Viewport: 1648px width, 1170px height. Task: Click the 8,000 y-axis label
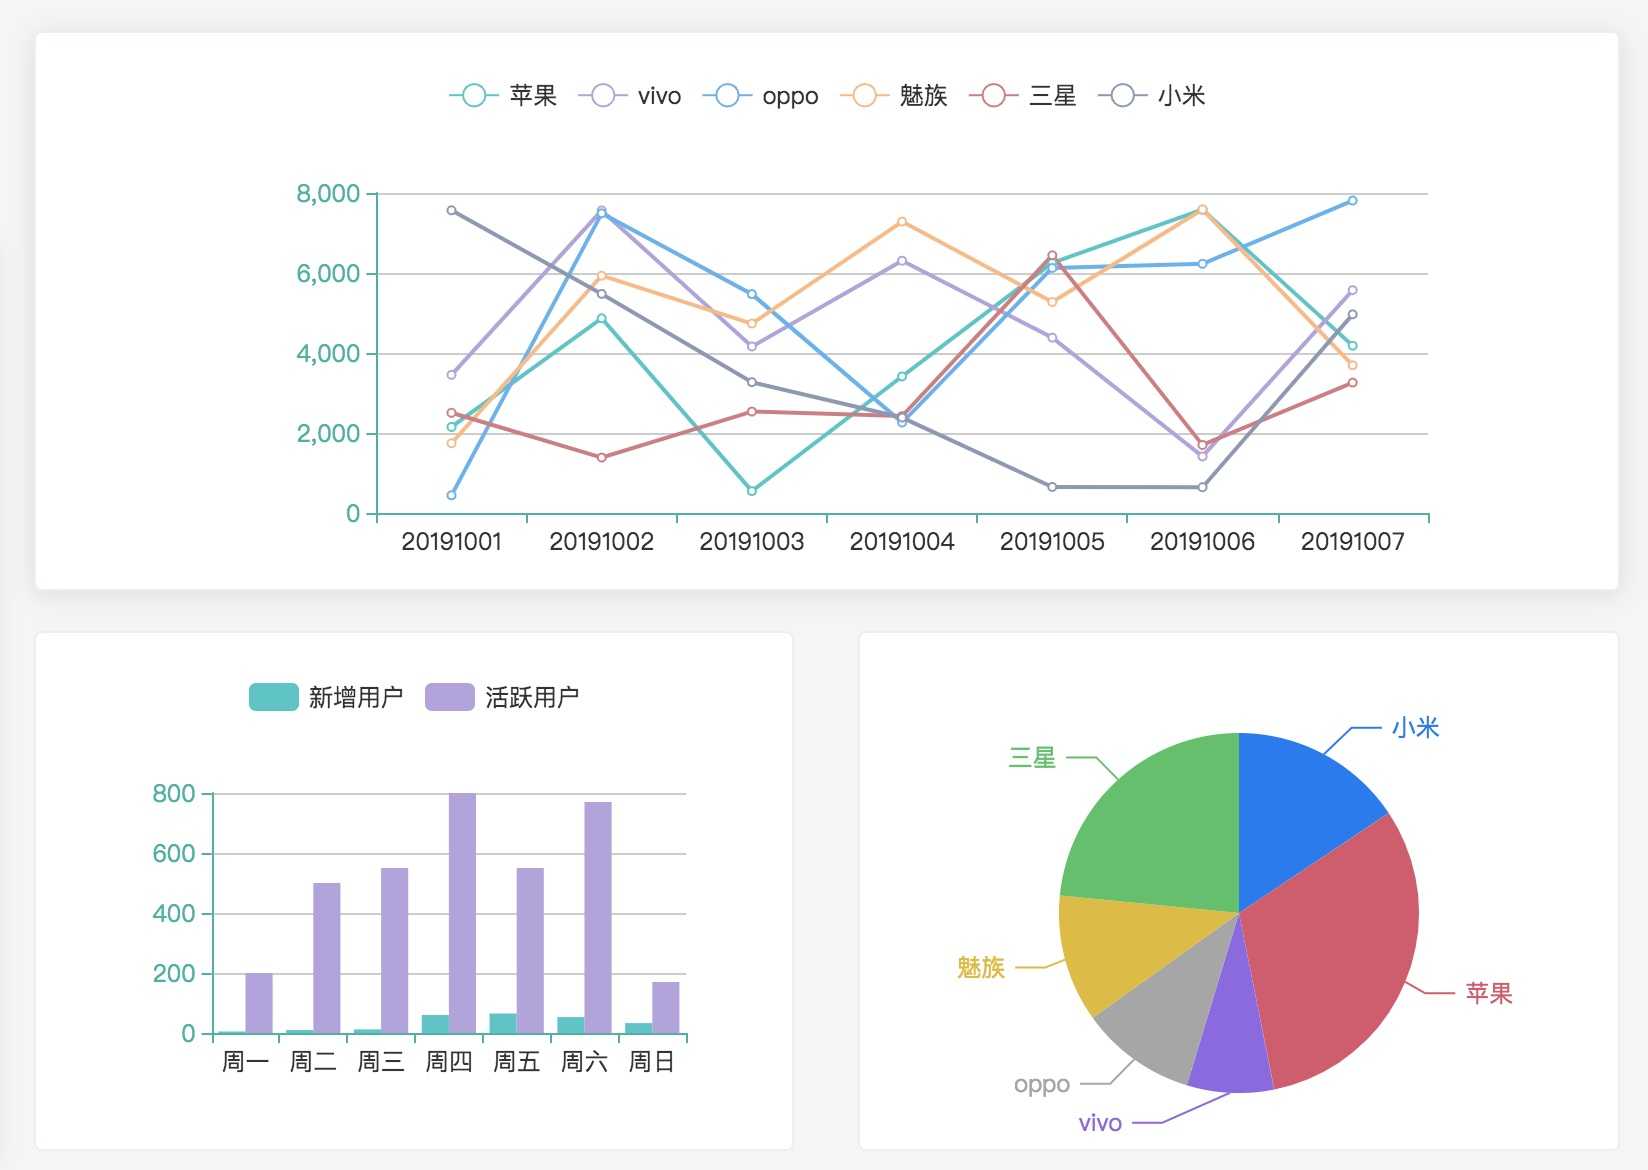(x=328, y=194)
